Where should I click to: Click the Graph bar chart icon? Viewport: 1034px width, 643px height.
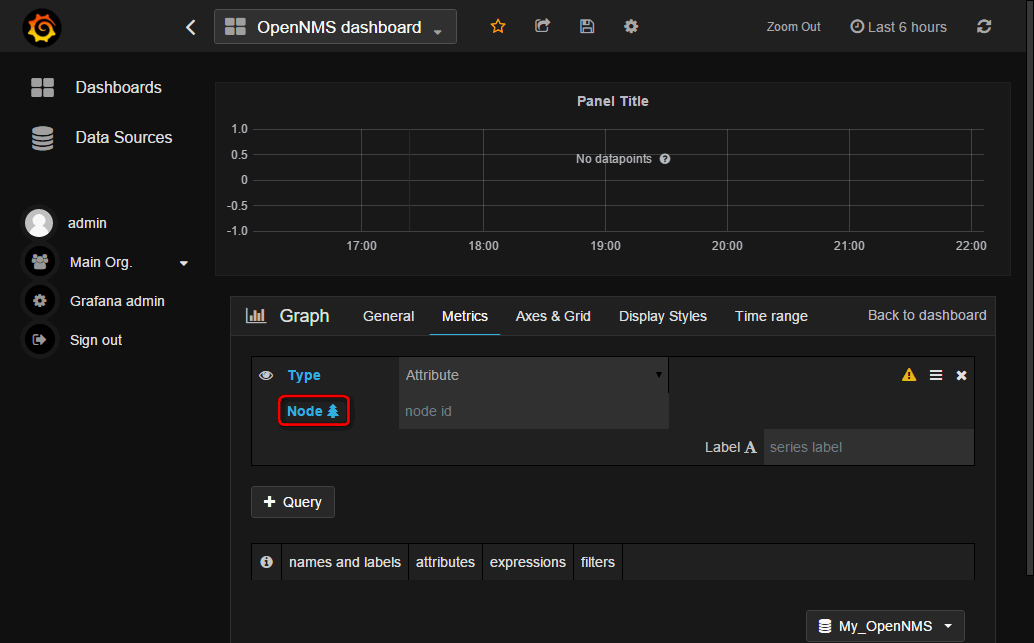[x=256, y=316]
